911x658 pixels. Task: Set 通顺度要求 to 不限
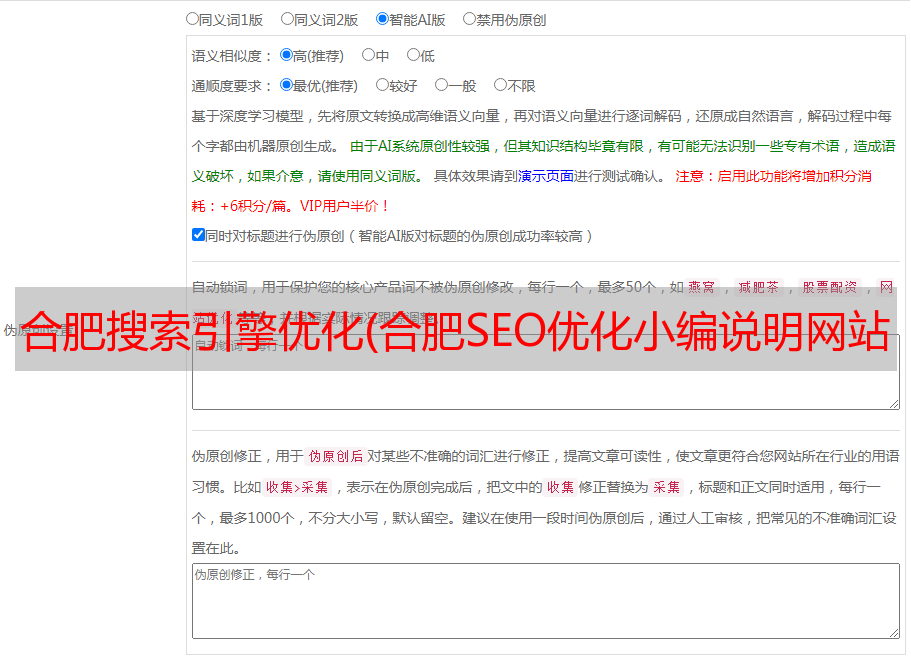[500, 85]
